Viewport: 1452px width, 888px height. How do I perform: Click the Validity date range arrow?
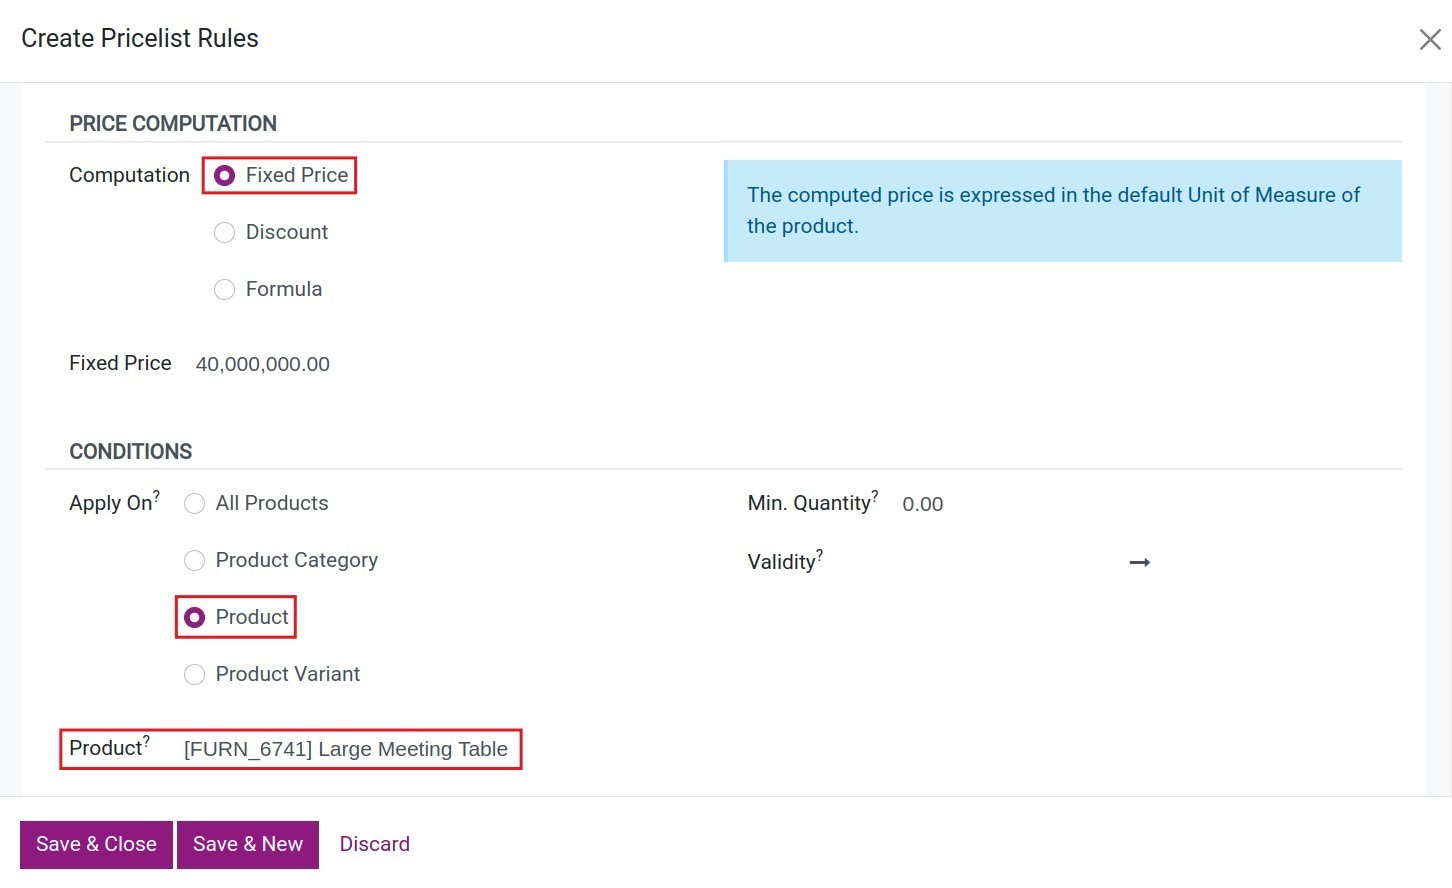[x=1139, y=563]
